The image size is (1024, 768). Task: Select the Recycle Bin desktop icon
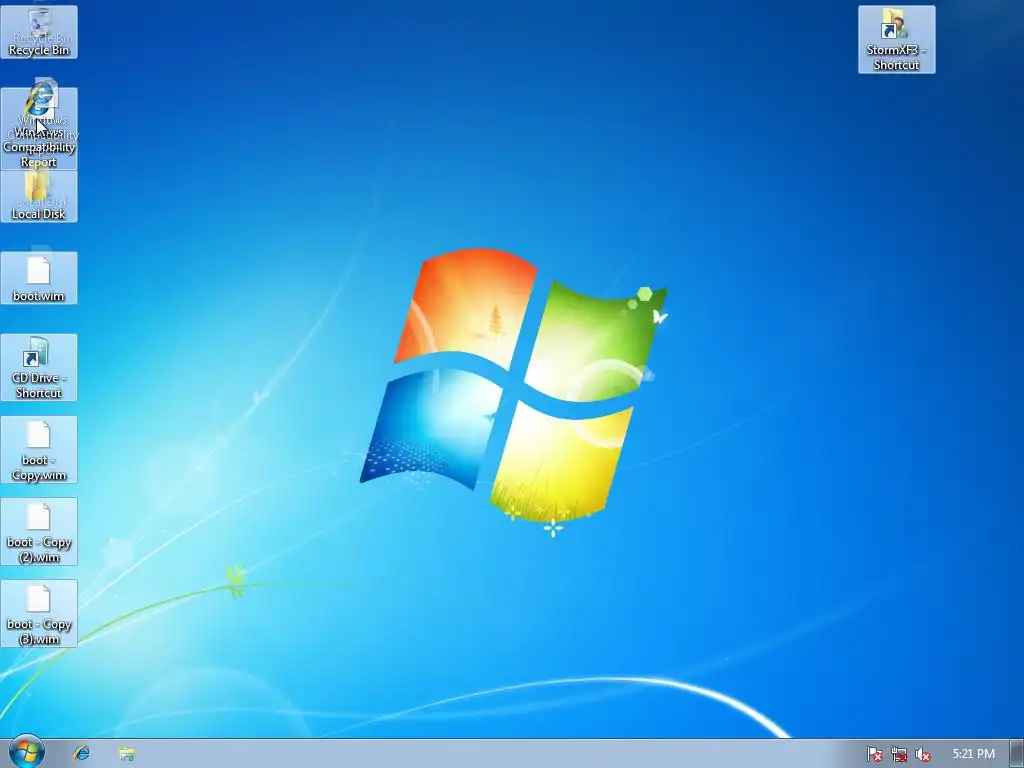39,31
